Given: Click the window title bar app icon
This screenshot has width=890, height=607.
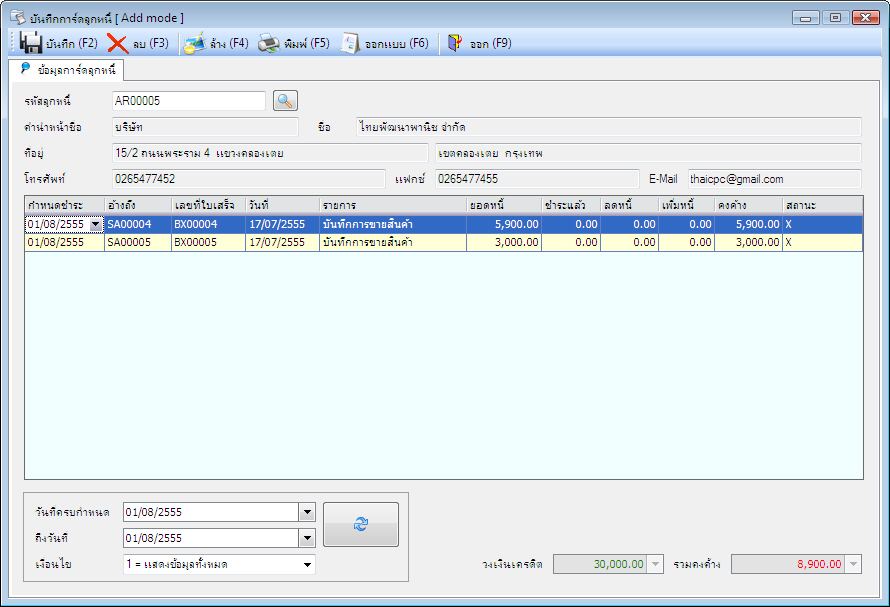Looking at the screenshot, I should [x=18, y=18].
